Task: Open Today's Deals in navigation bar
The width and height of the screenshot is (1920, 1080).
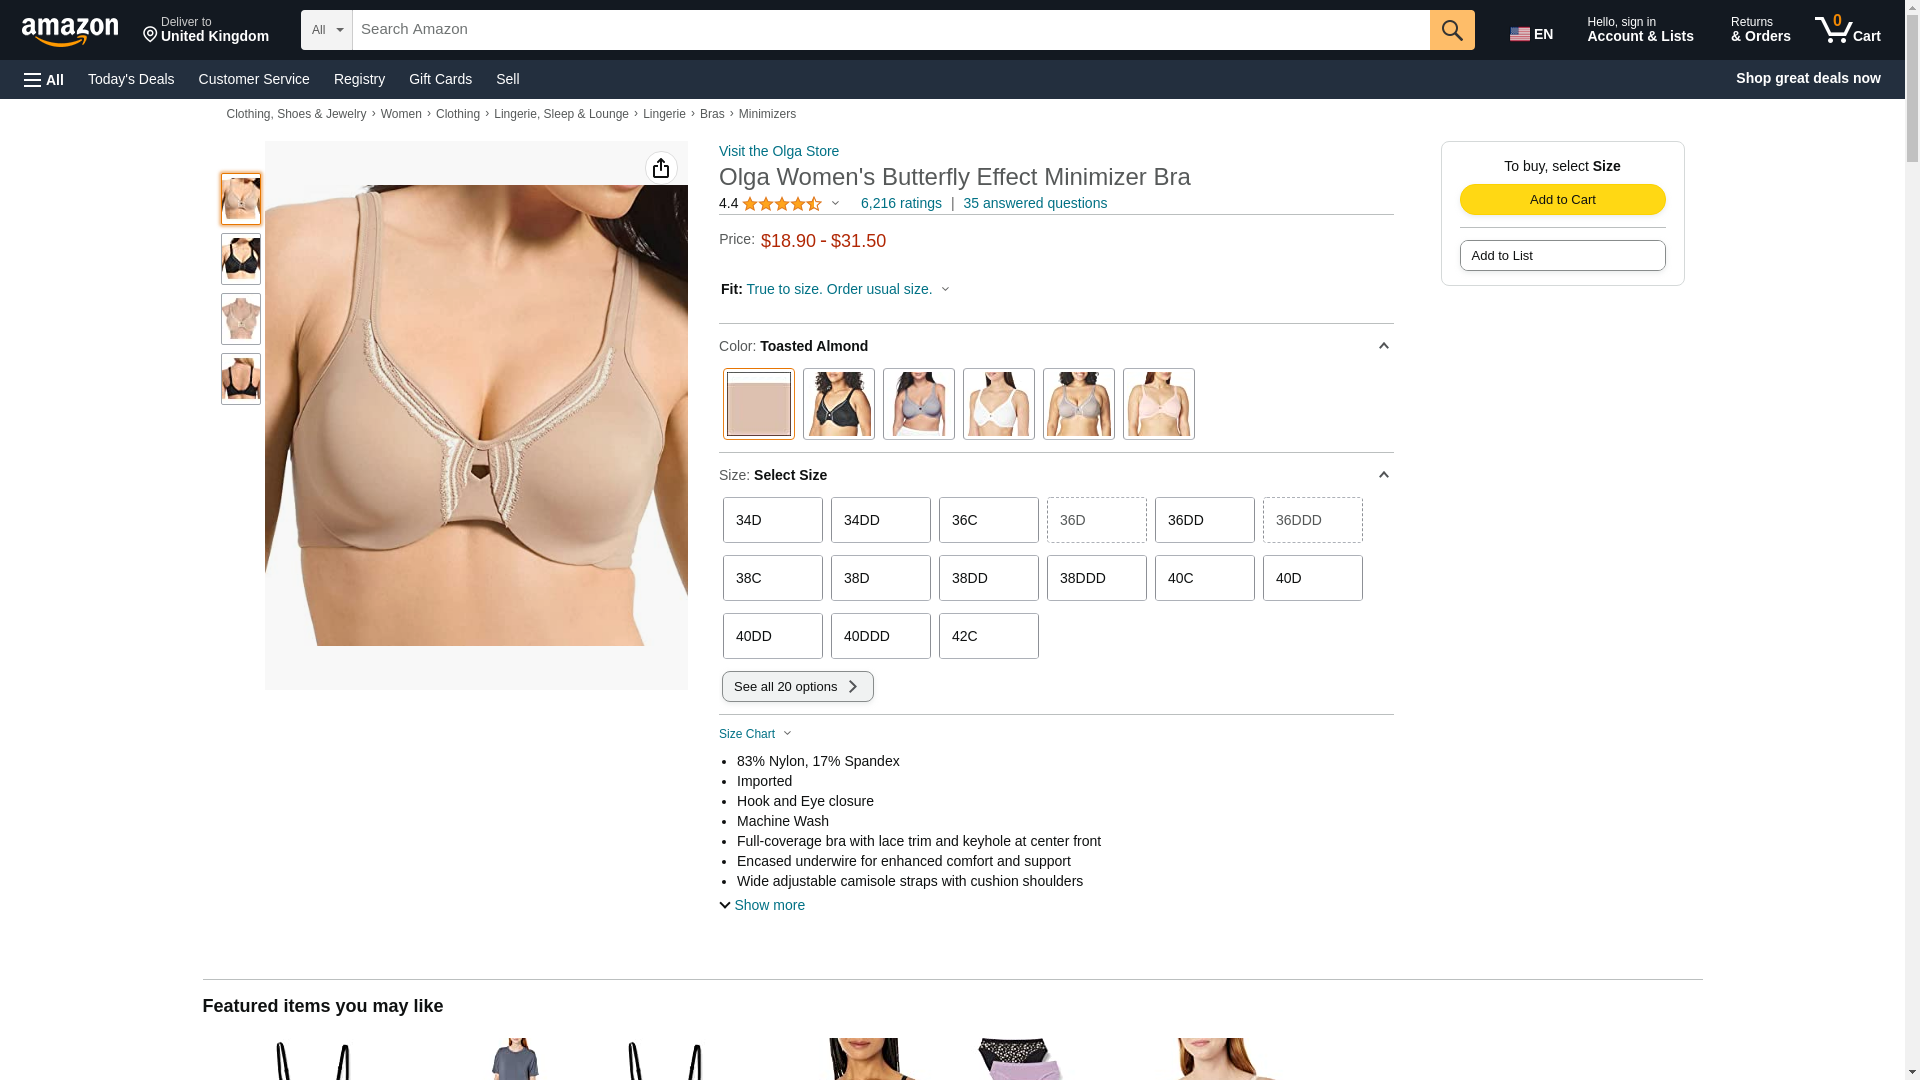Action: 131,79
